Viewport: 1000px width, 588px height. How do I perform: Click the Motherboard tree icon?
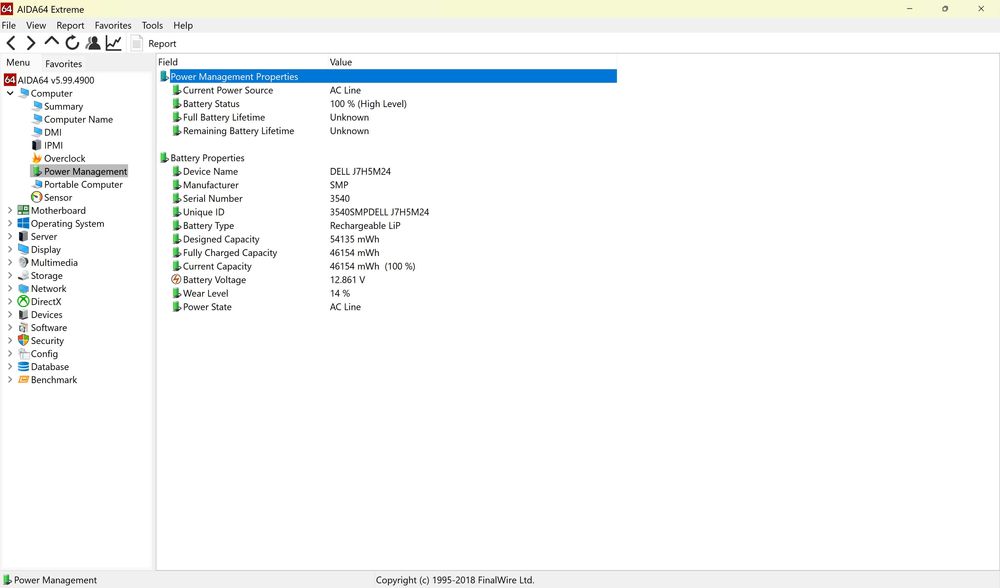24,210
